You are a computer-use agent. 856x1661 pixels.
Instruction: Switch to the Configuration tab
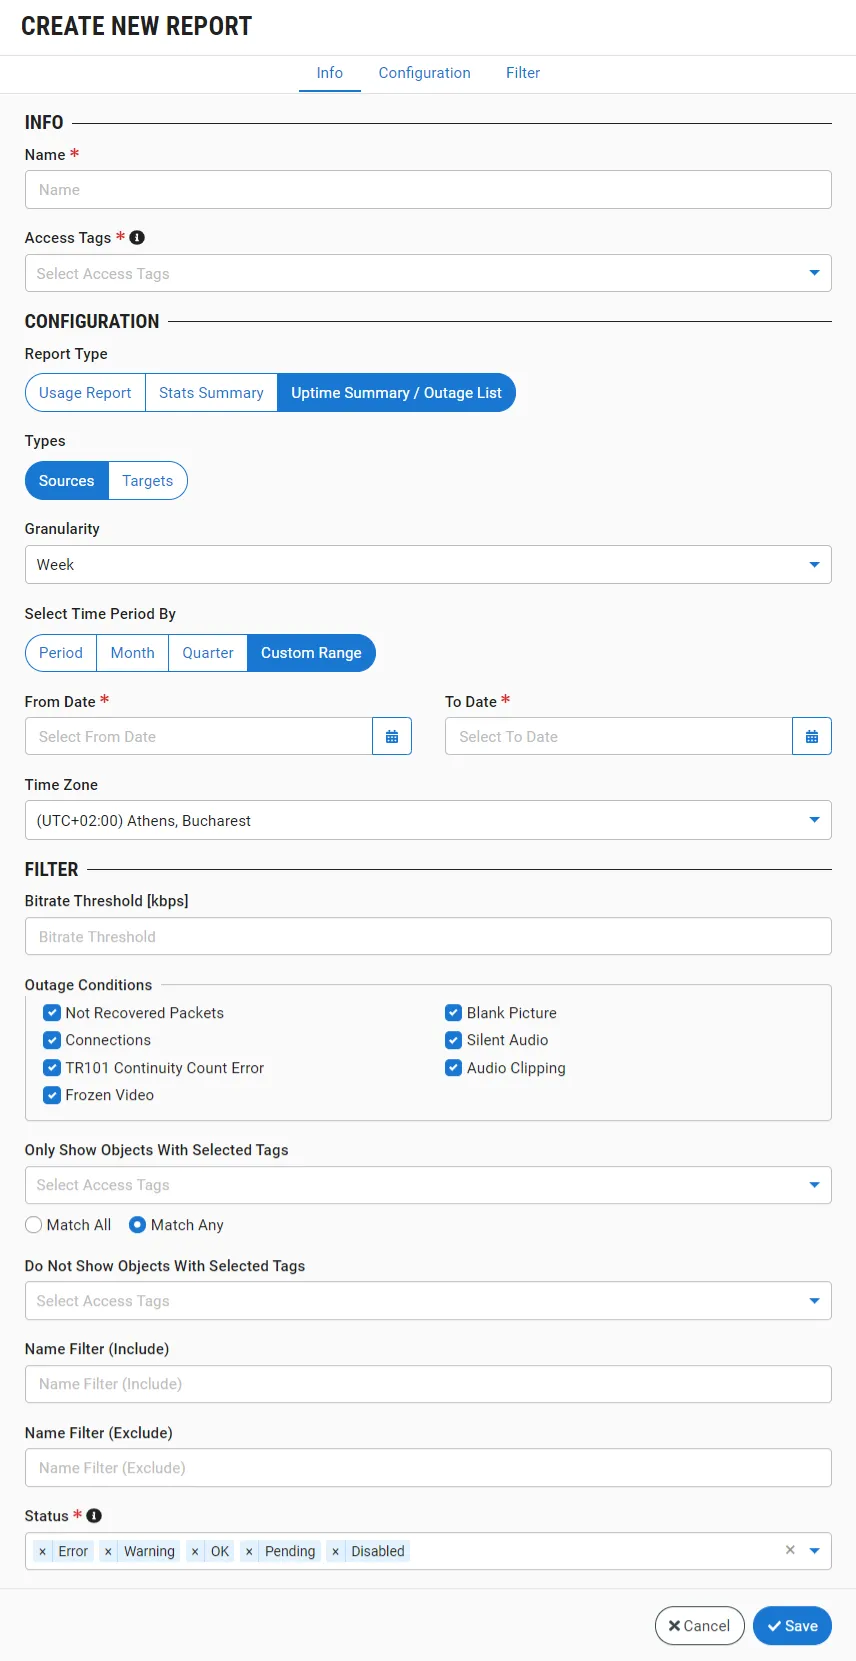click(424, 73)
